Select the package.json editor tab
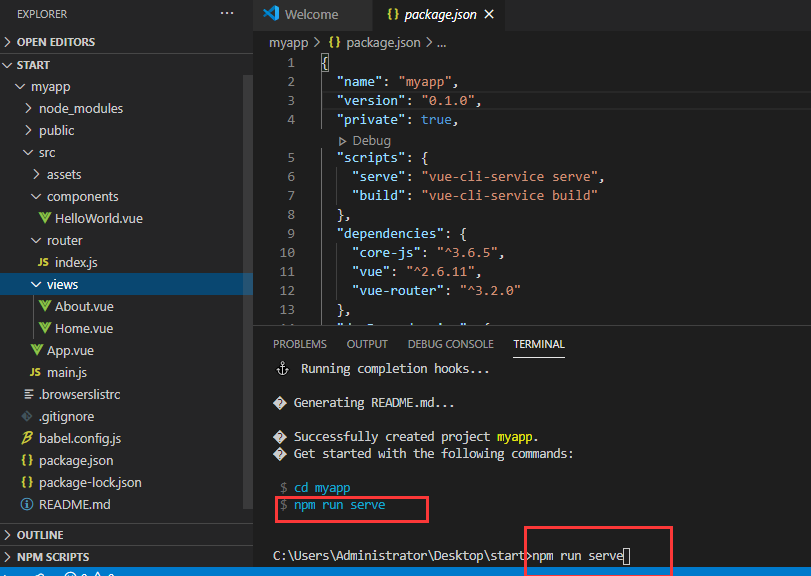Viewport: 811px width, 576px height. (440, 14)
